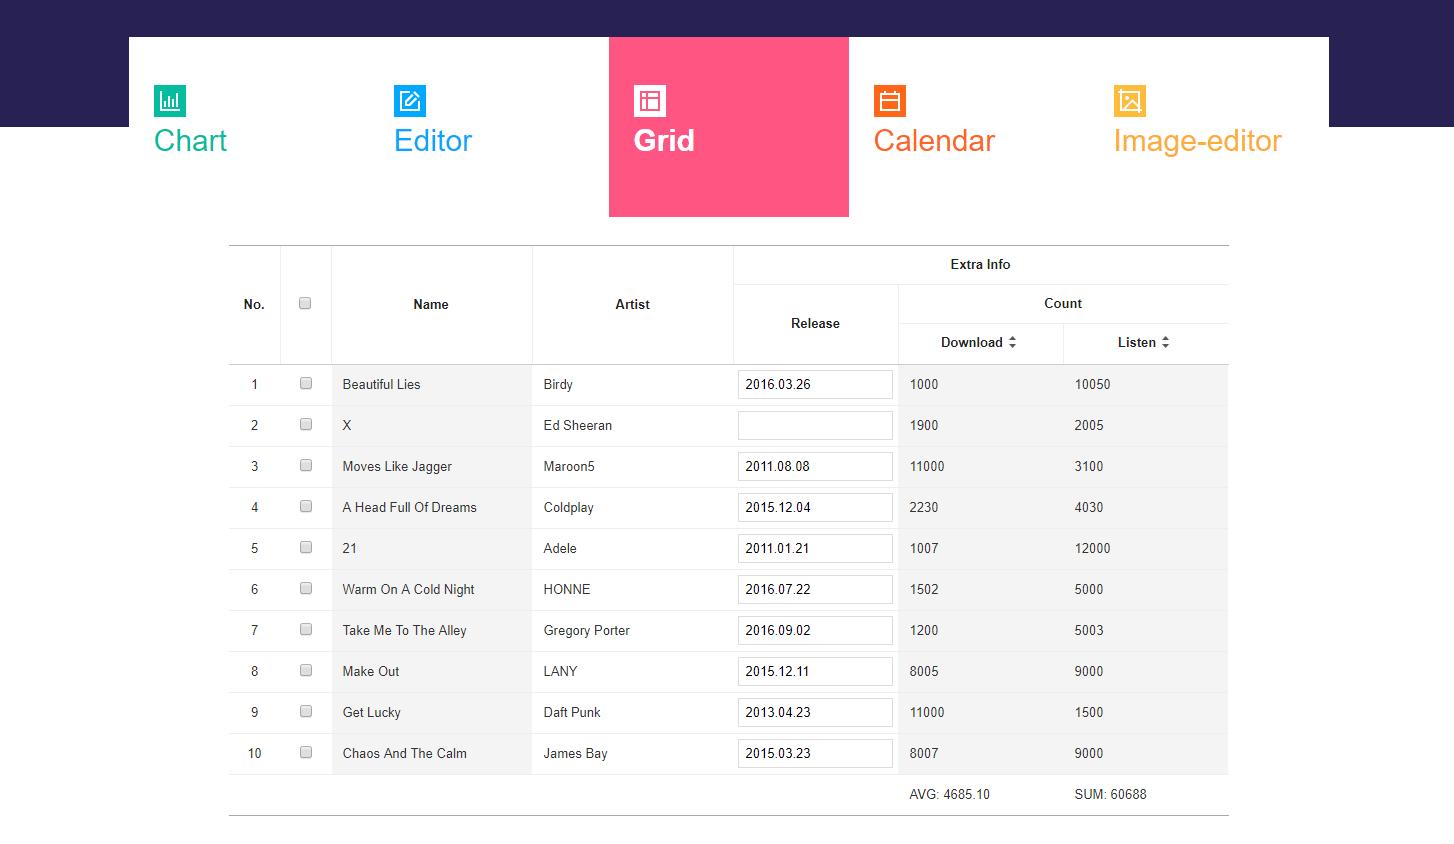Screen dimensions: 1454x844
Task: Focus the 2015.12.11 release date input
Action: tap(815, 671)
